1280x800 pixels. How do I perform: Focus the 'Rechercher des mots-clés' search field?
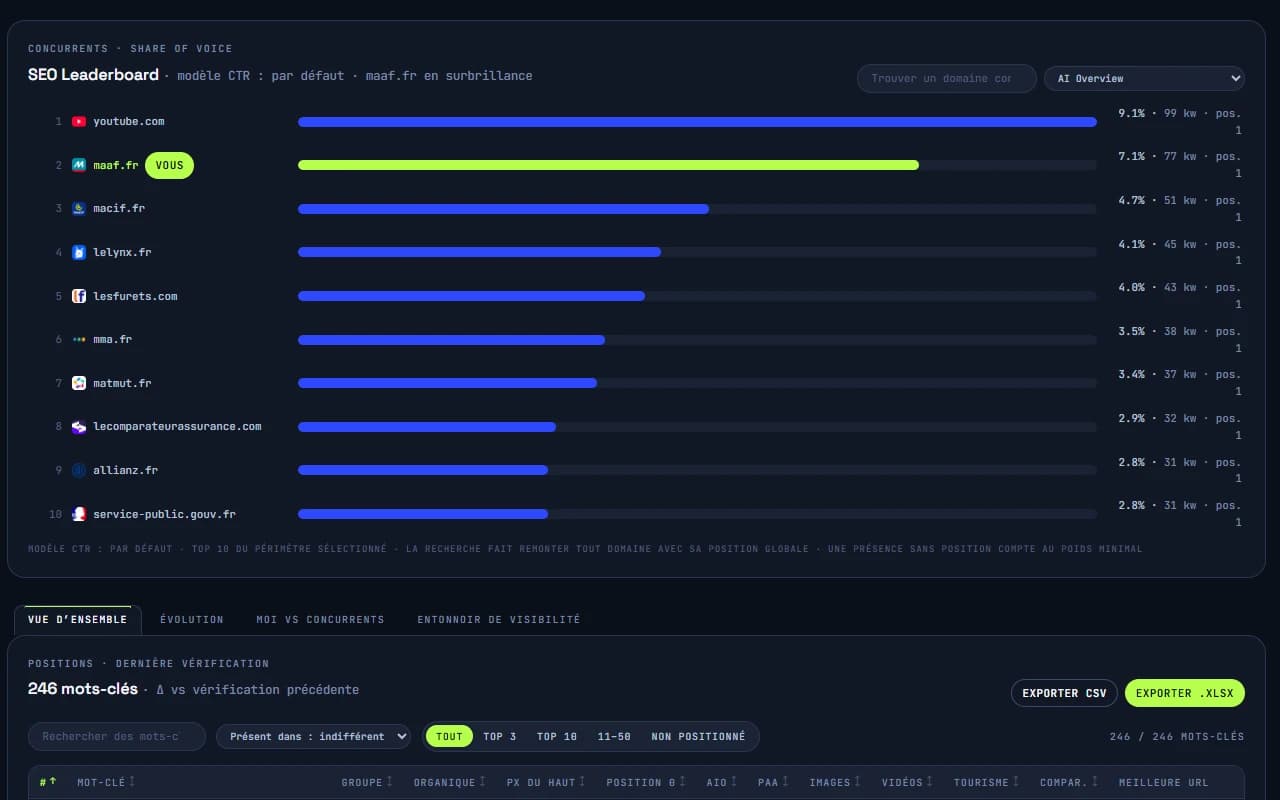pos(117,736)
